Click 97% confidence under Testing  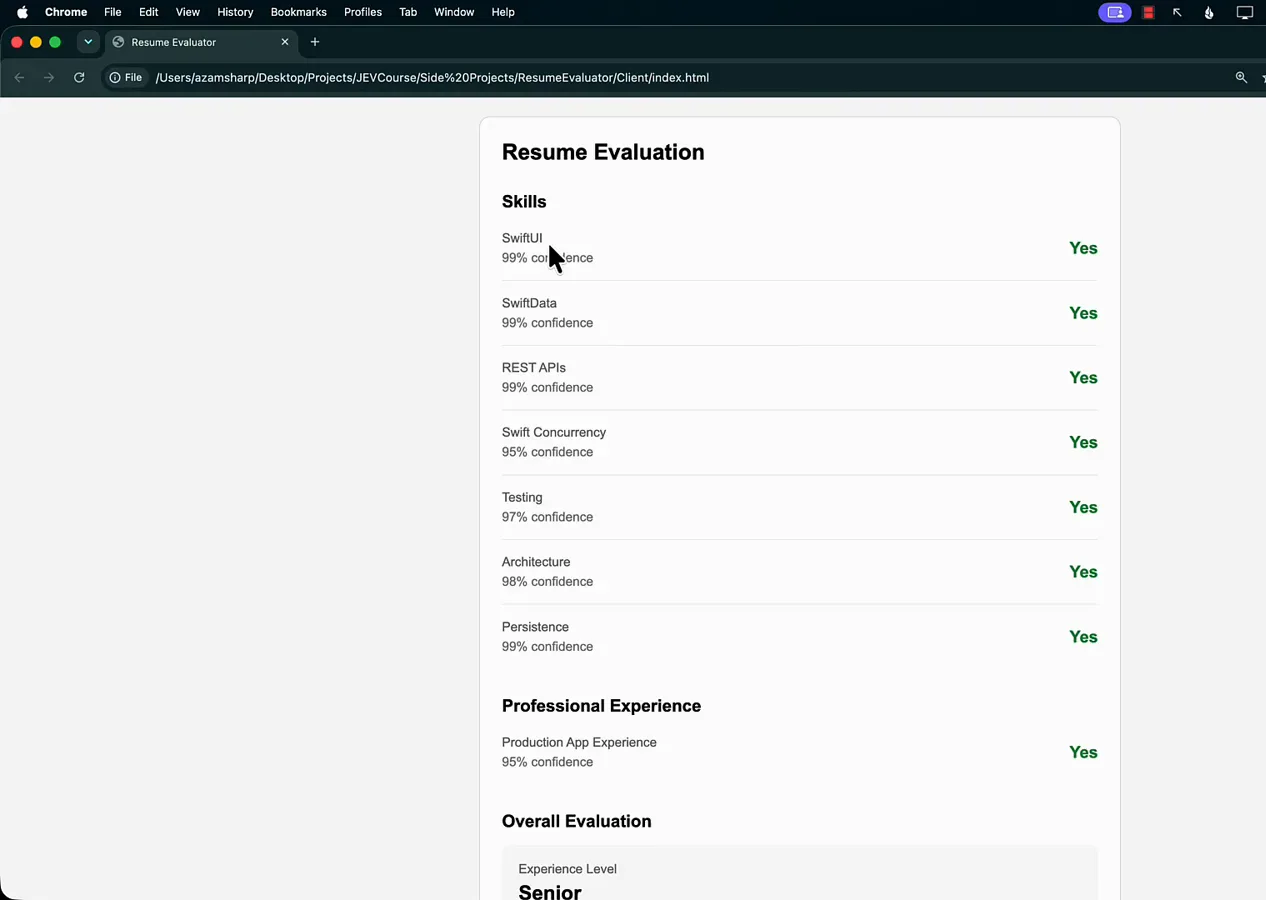pyautogui.click(x=547, y=517)
